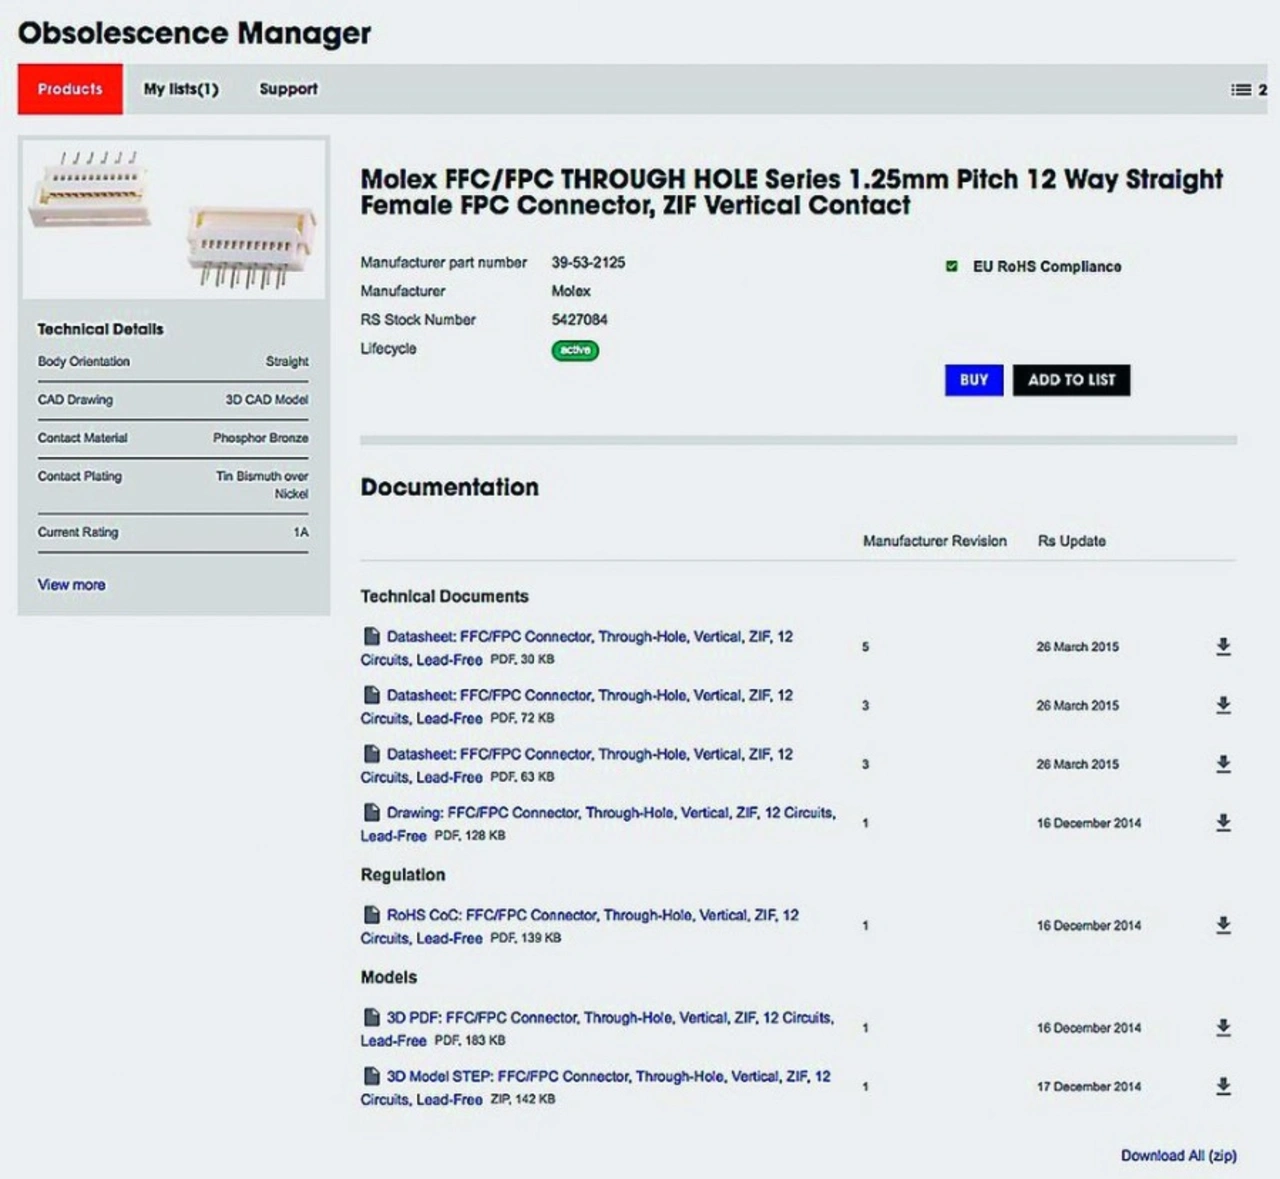Open Datasheet link with PDF, 72 KB
Image resolution: width=1280 pixels, height=1179 pixels.
[578, 707]
